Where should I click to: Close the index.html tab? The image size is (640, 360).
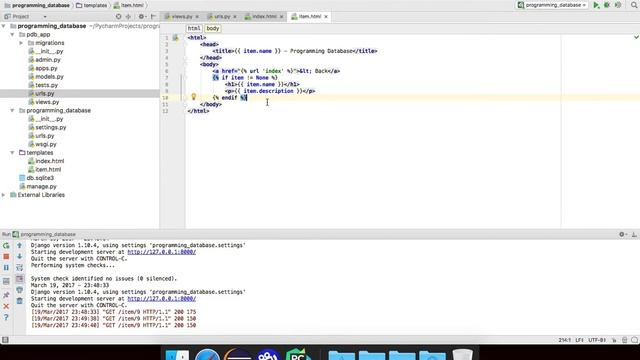coord(281,17)
